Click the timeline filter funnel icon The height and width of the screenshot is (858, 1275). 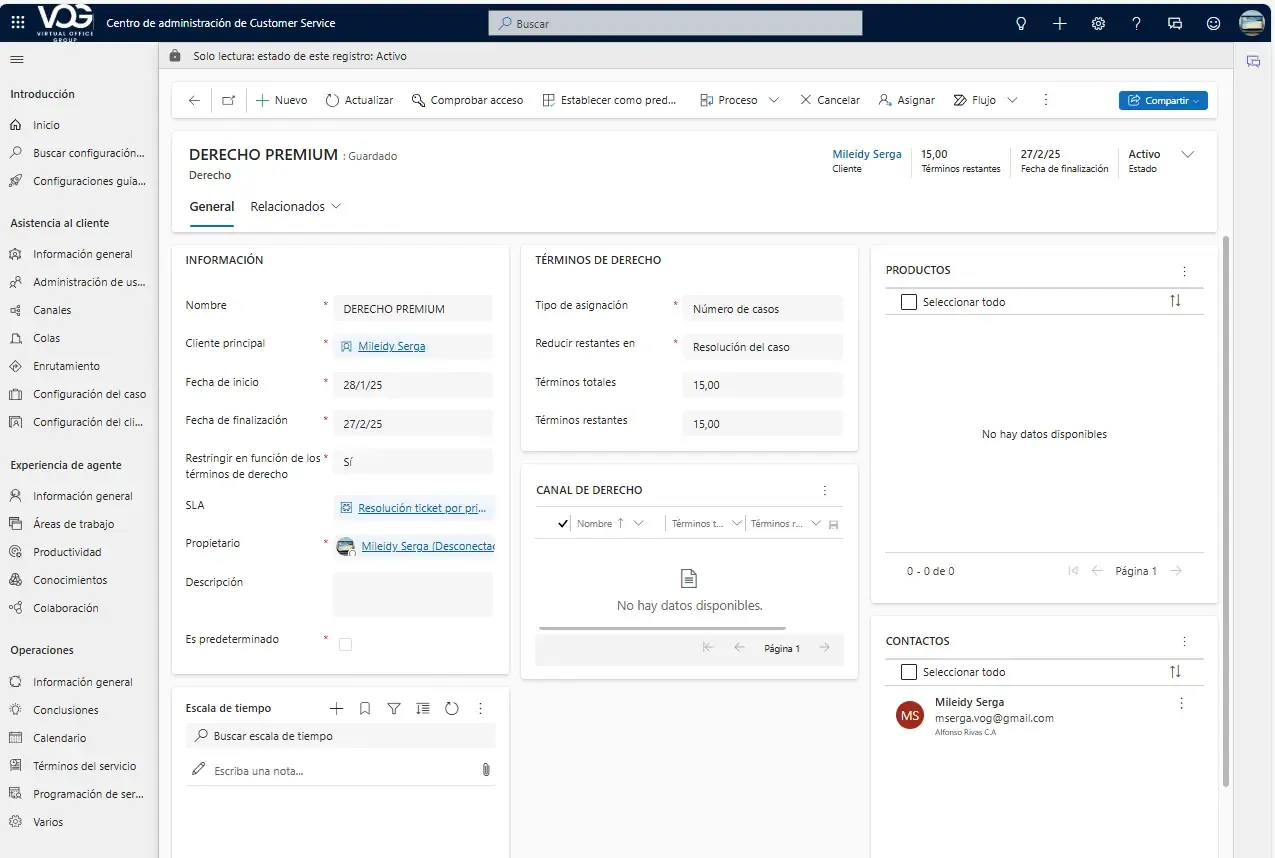click(394, 708)
